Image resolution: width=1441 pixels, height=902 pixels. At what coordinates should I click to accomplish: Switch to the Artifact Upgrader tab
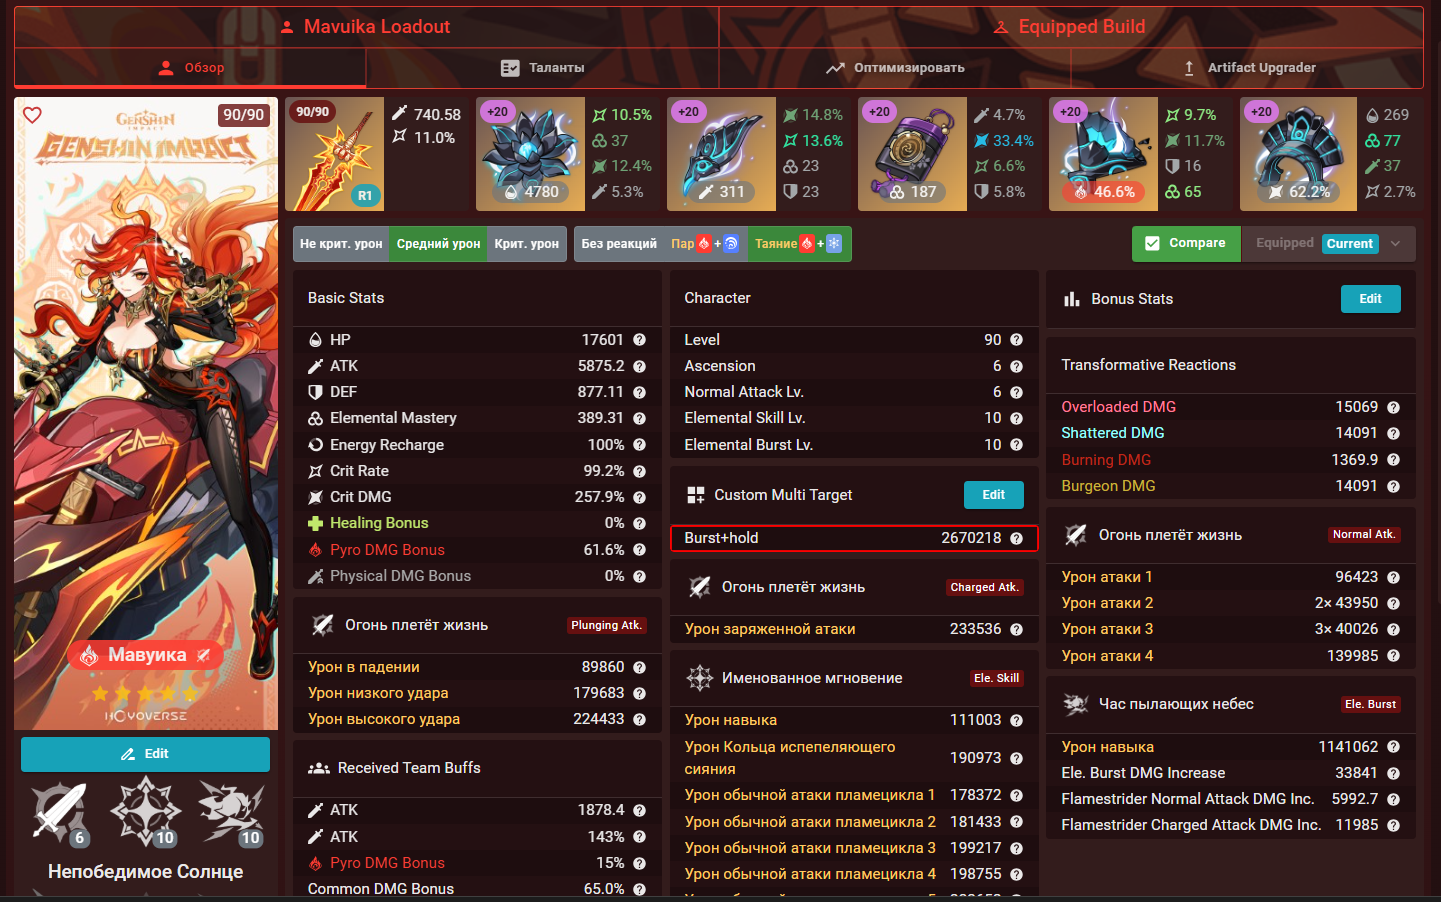pyautogui.click(x=1247, y=68)
